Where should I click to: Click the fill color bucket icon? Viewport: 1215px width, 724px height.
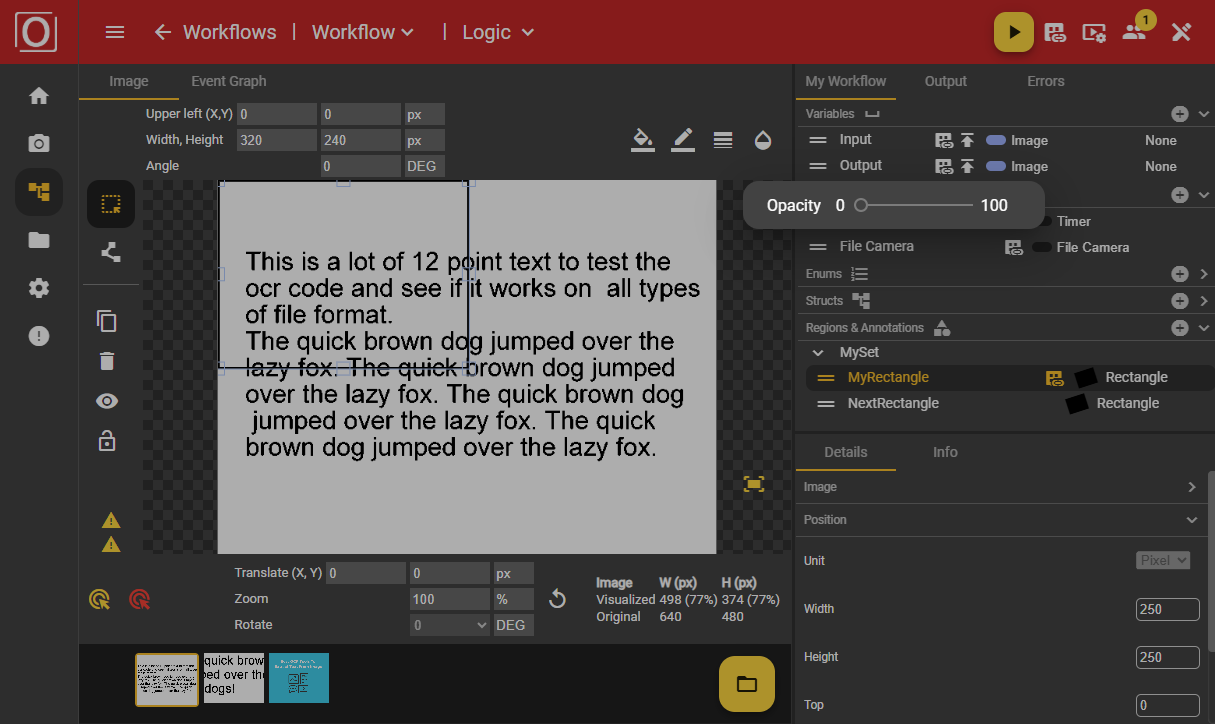pos(643,140)
